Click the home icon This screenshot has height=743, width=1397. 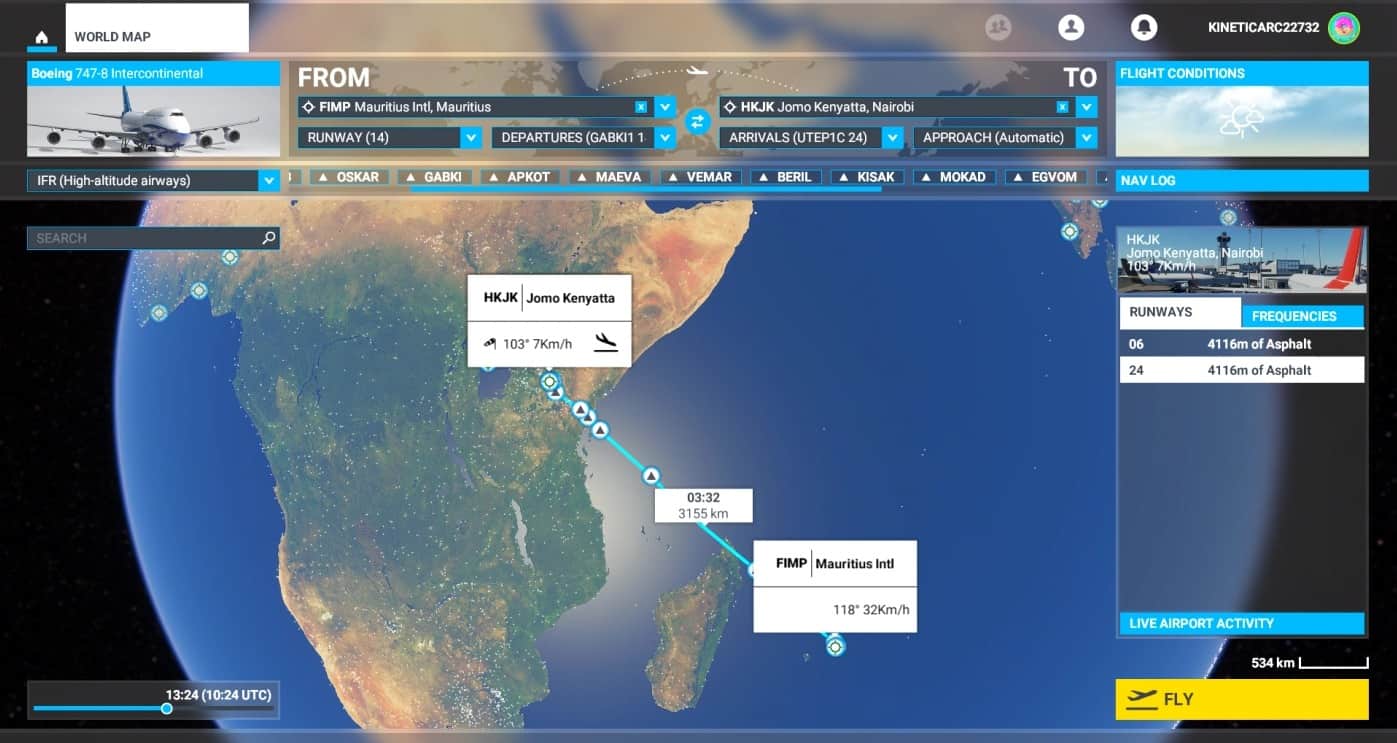pyautogui.click(x=41, y=38)
